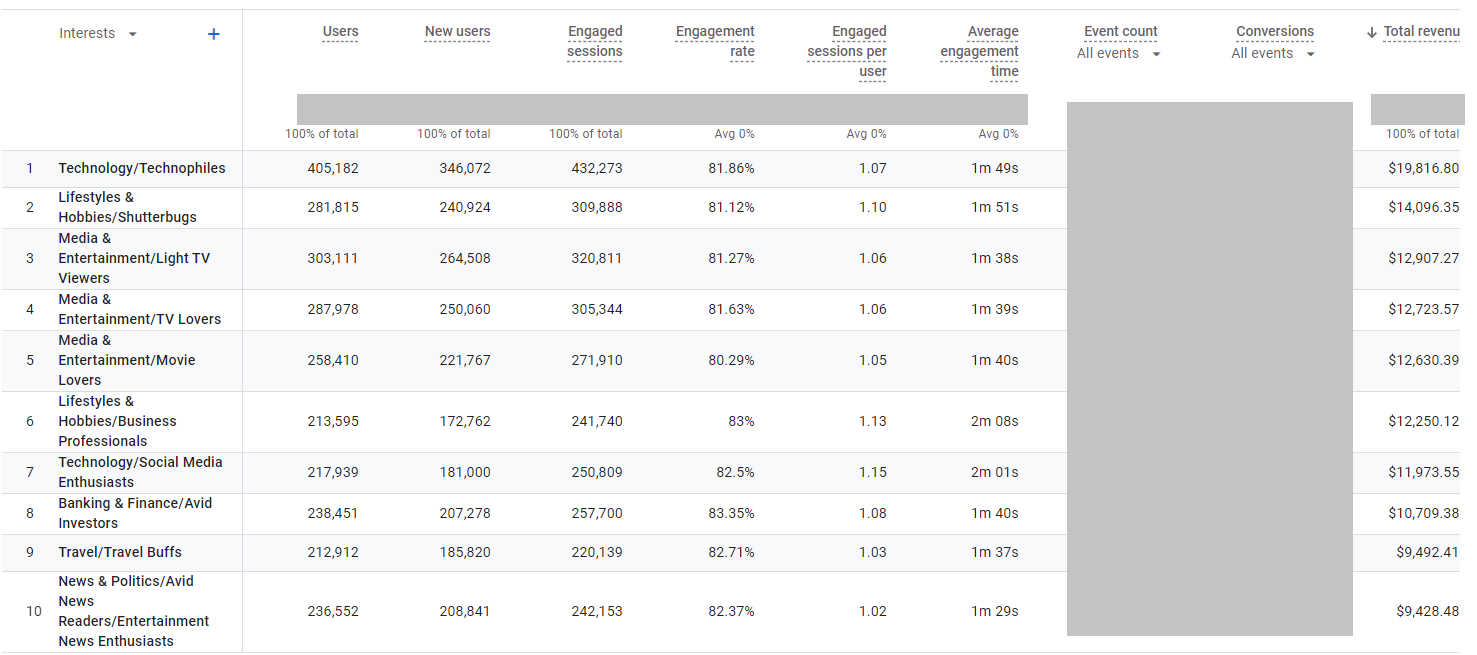
Task: Sort by Average engagement time column
Action: point(979,51)
